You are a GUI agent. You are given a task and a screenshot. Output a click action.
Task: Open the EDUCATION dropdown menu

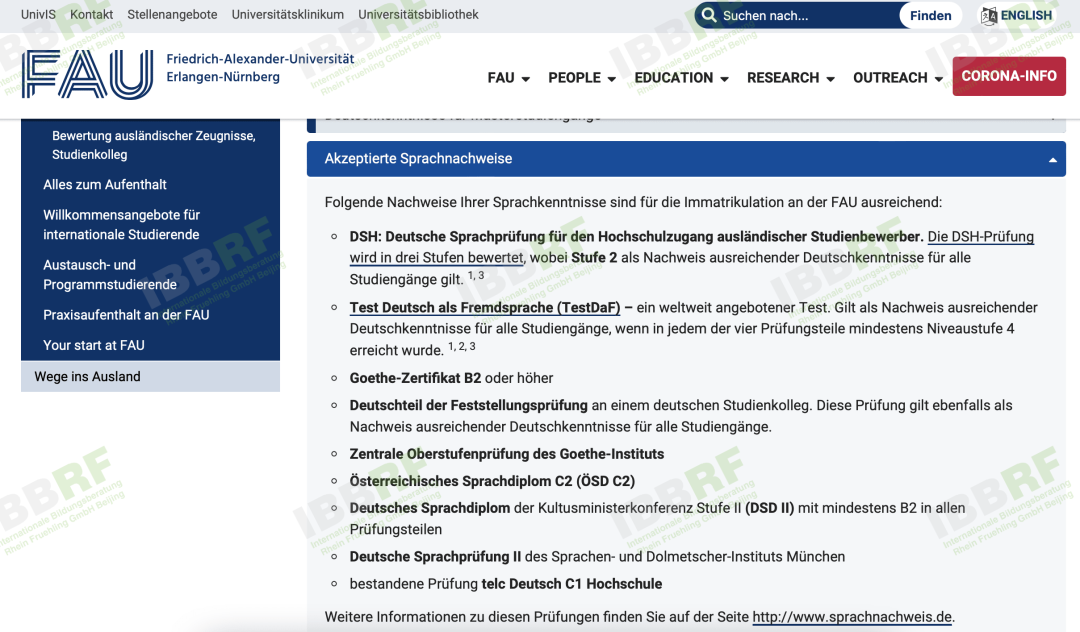681,78
